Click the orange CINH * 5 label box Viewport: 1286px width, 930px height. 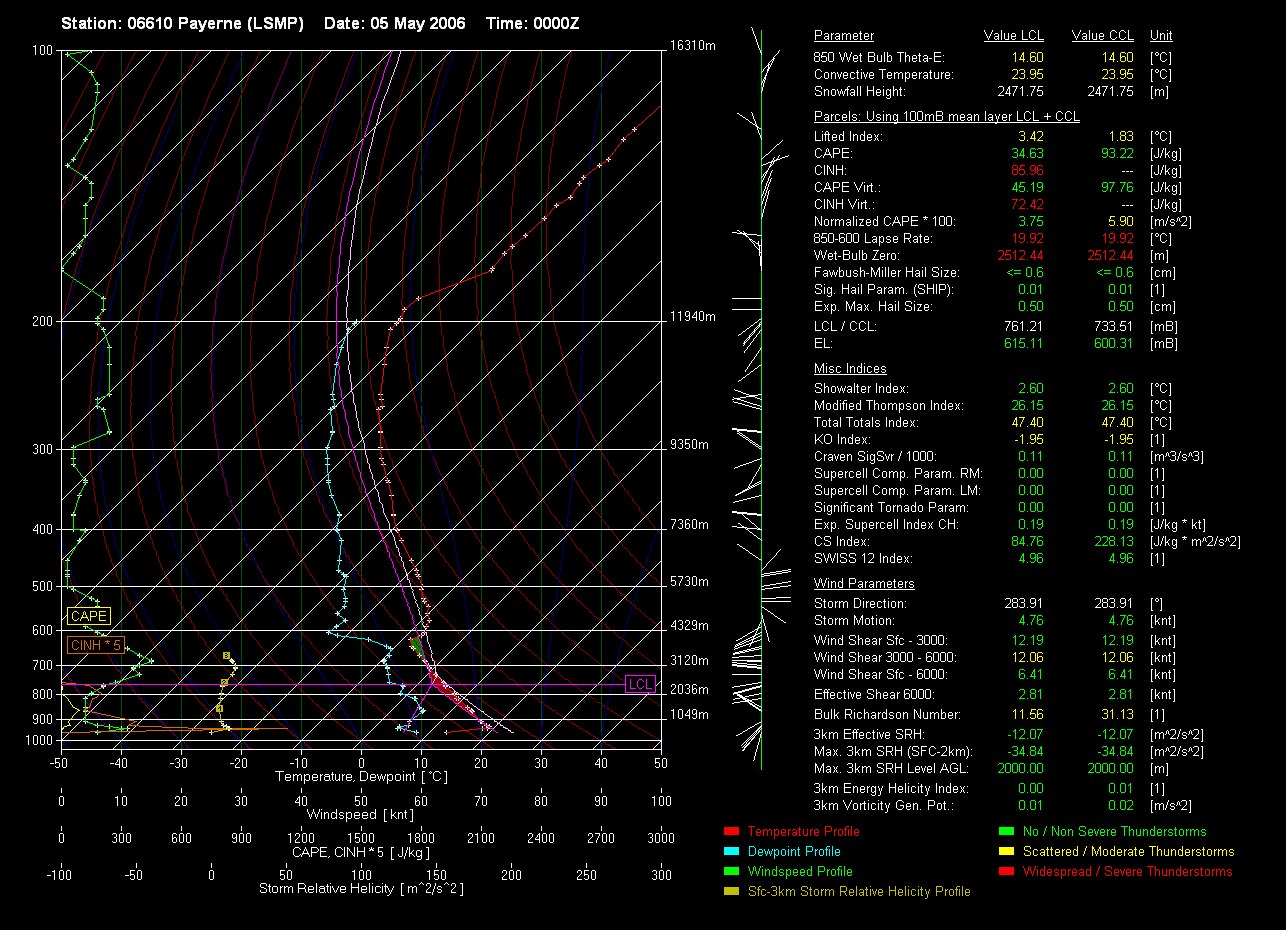(95, 645)
